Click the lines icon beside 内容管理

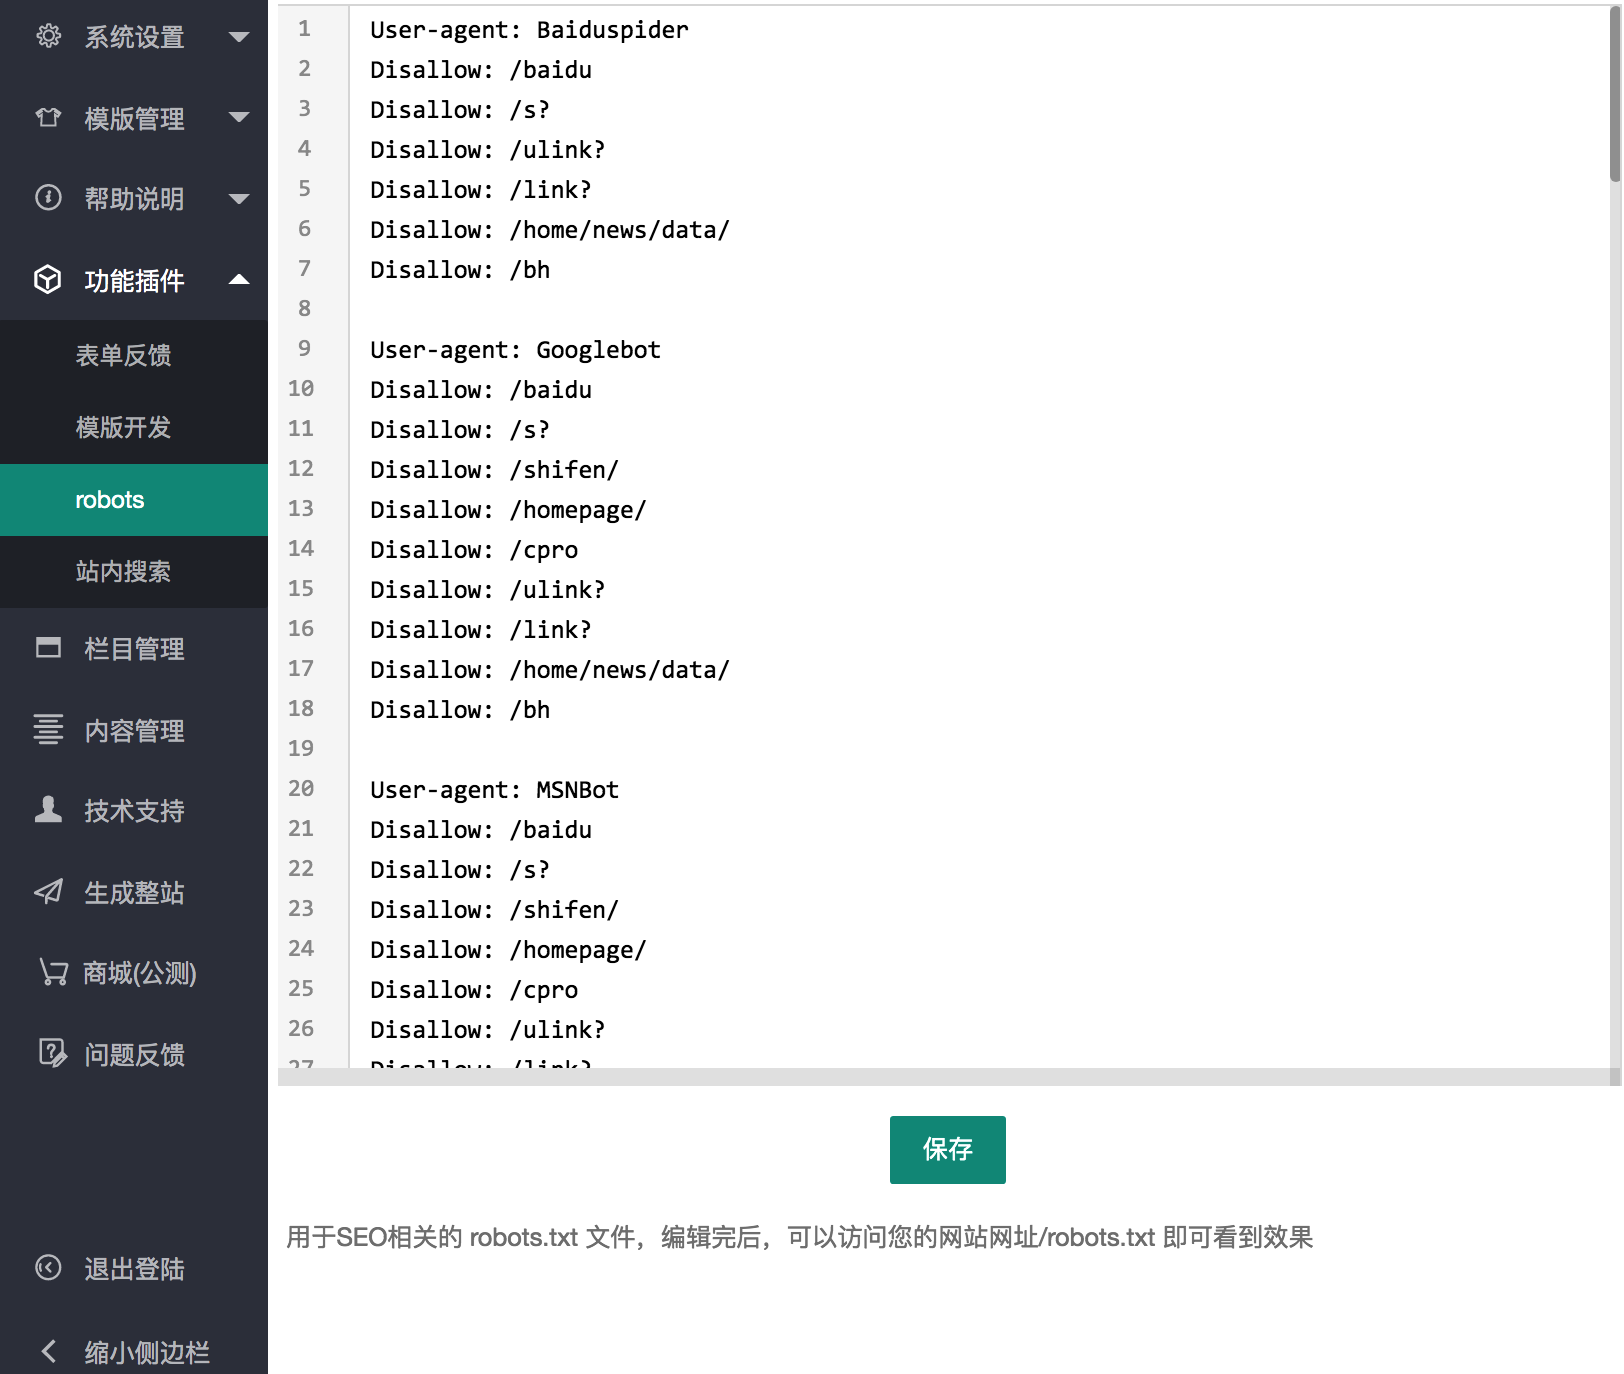click(48, 730)
